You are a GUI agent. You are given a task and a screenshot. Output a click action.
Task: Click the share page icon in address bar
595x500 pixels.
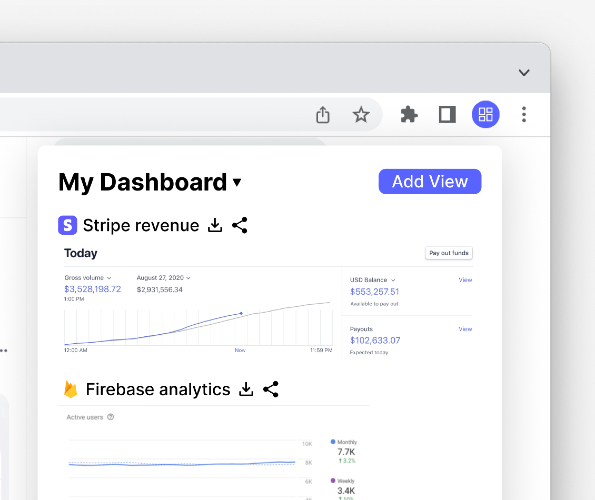click(323, 115)
